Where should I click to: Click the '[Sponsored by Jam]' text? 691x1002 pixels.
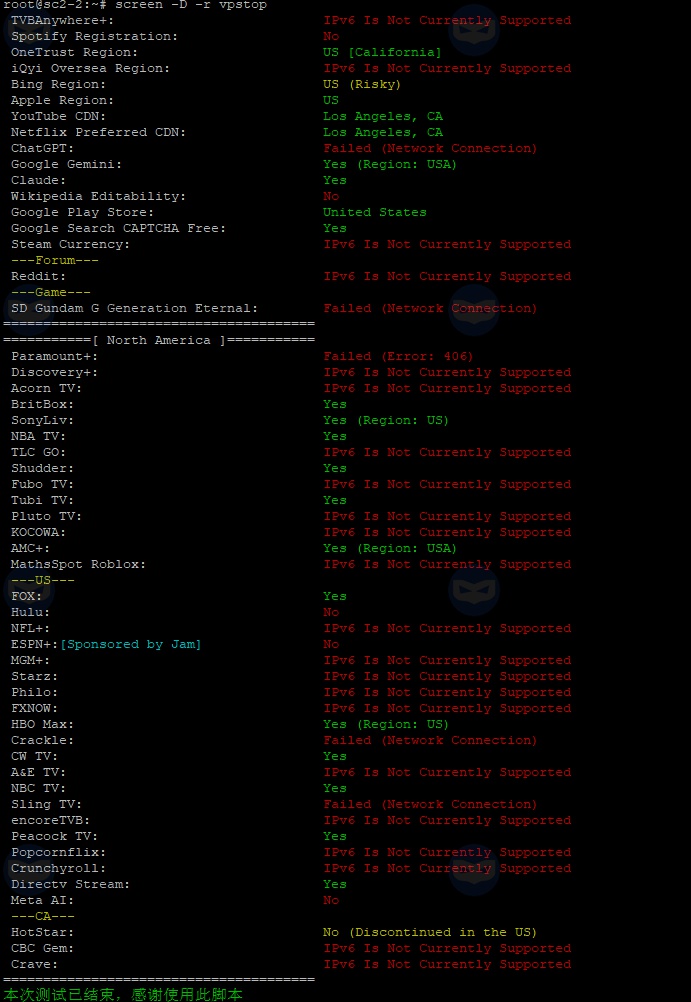[x=130, y=644]
